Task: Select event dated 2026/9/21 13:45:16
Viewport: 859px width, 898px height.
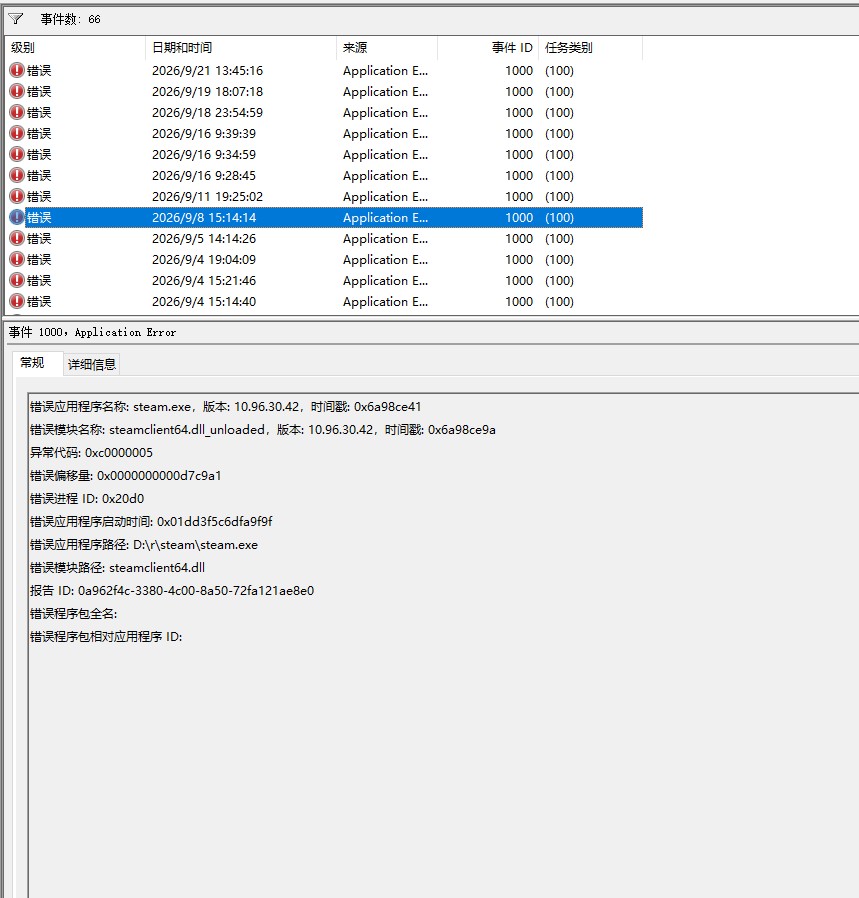Action: coord(324,70)
